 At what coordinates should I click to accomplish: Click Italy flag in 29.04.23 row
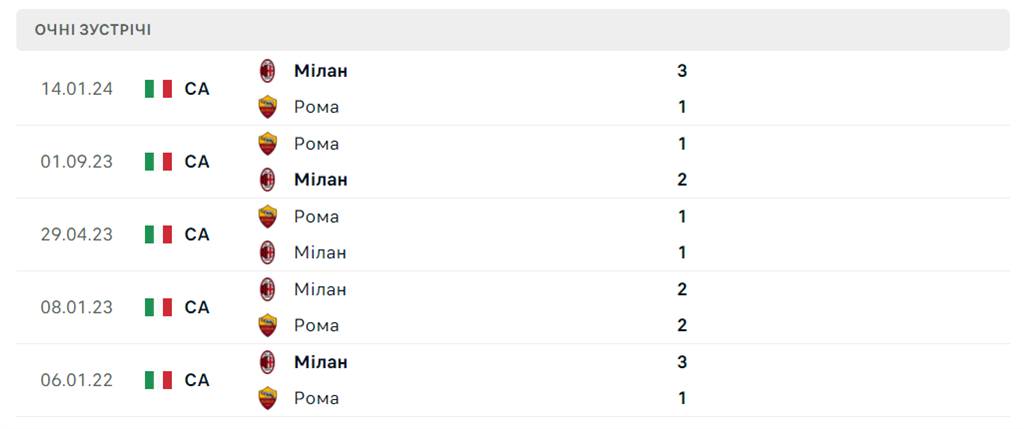coord(158,235)
